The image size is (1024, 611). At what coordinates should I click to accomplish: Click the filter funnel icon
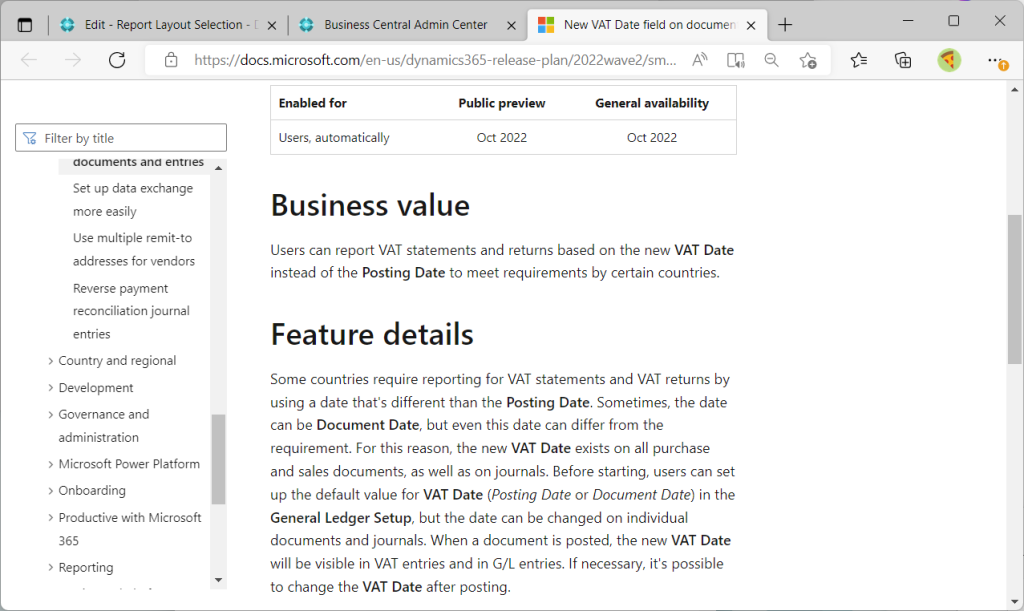(29, 138)
